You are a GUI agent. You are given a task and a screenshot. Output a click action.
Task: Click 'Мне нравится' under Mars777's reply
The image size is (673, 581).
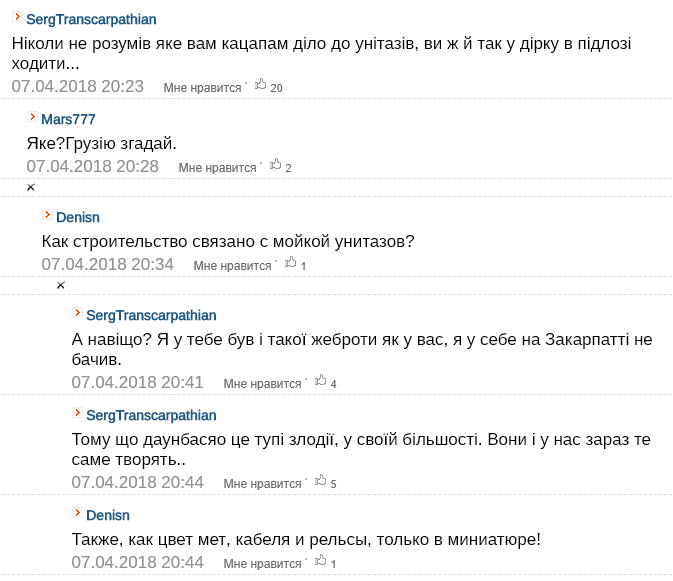[x=217, y=168]
